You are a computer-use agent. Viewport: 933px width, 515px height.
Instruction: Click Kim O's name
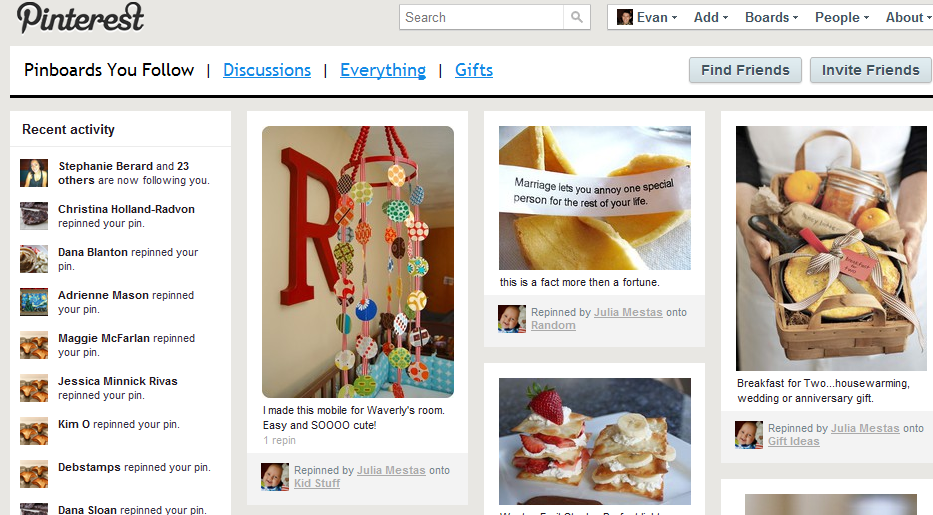pos(74,424)
